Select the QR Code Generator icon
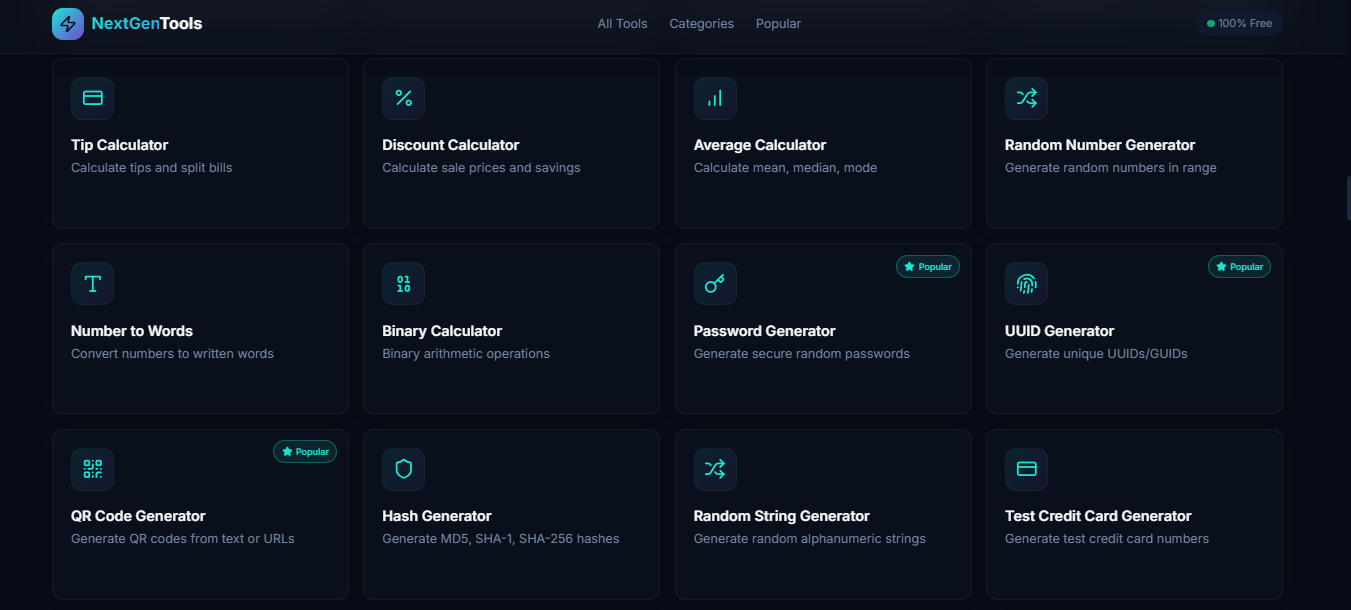 92,468
